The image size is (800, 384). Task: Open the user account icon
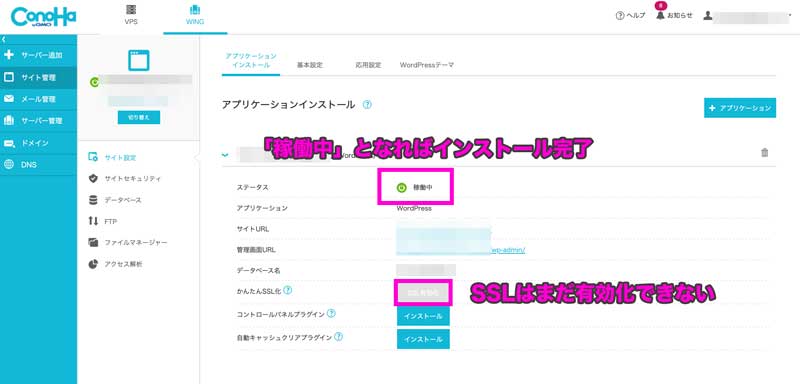point(707,15)
